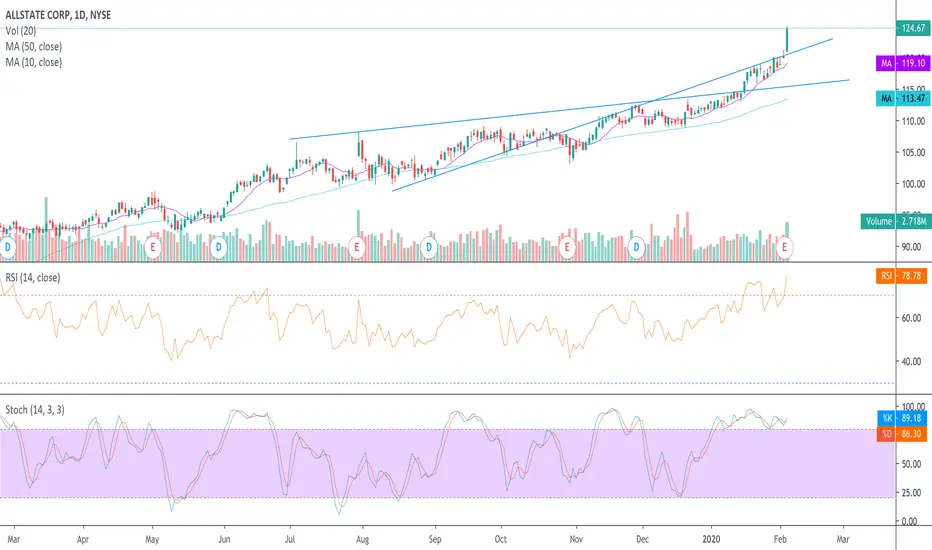
Task: Click the blue %K 89.18 value tag
Action: (901, 418)
